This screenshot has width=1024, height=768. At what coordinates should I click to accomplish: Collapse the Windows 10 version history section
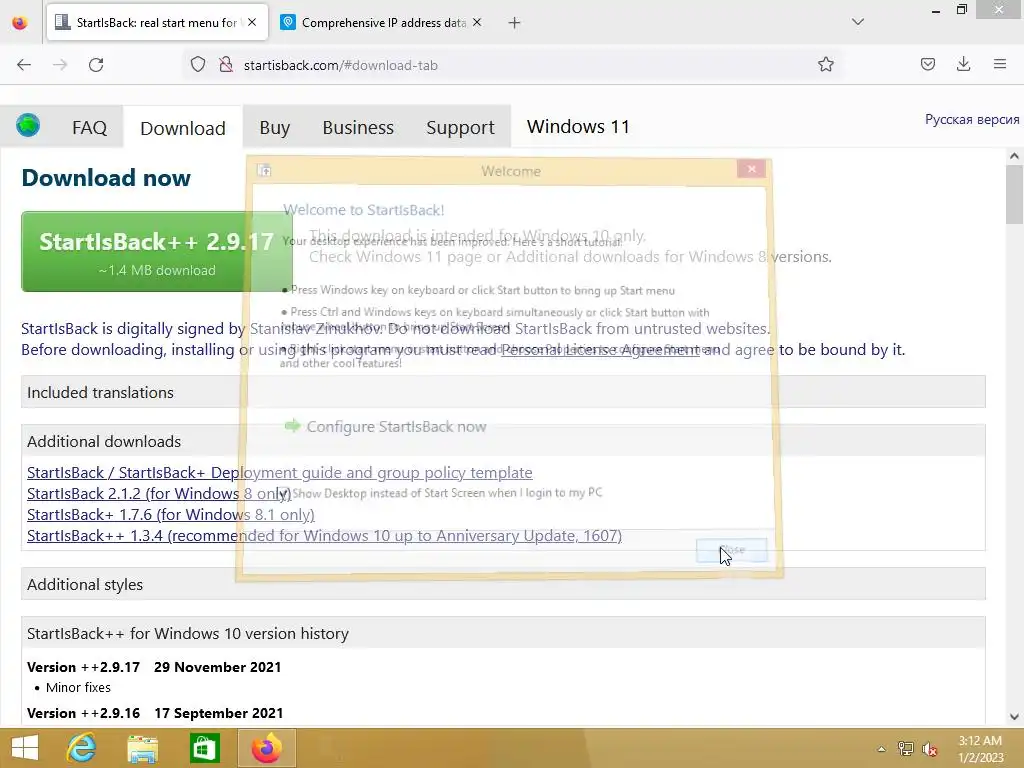click(503, 633)
